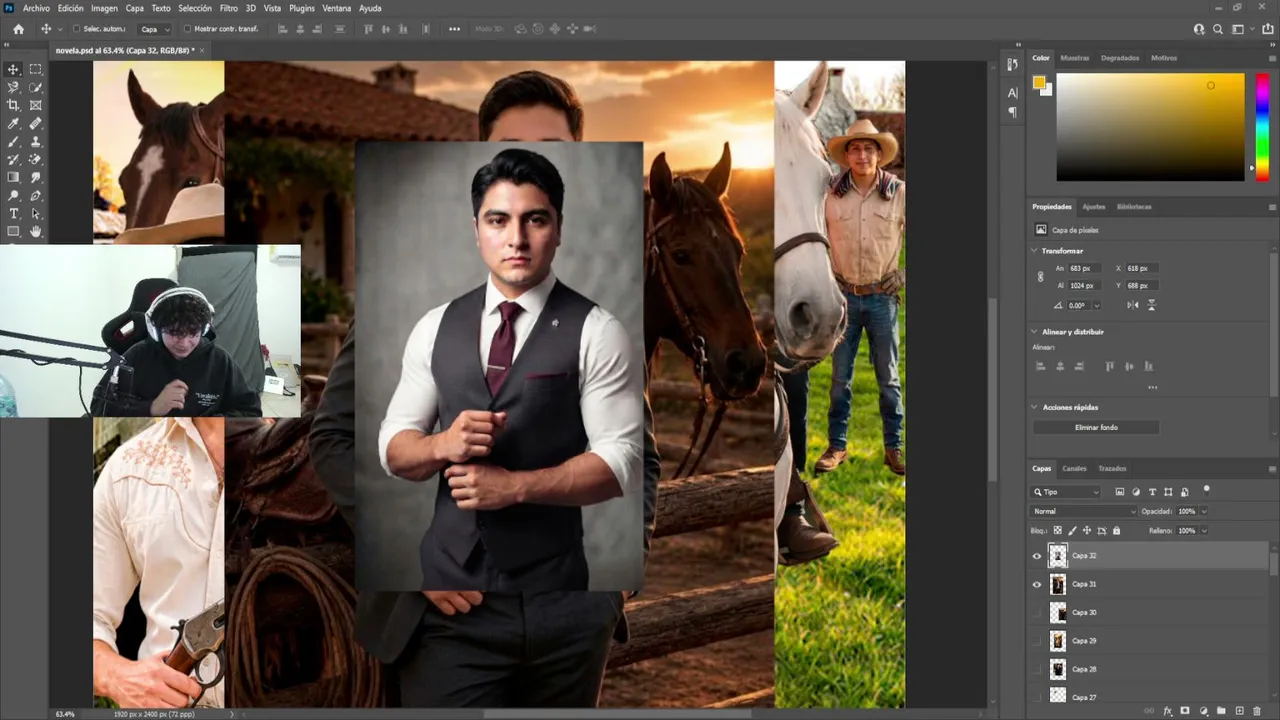Open the Archivo menu
Viewport: 1280px width, 720px height.
(36, 8)
